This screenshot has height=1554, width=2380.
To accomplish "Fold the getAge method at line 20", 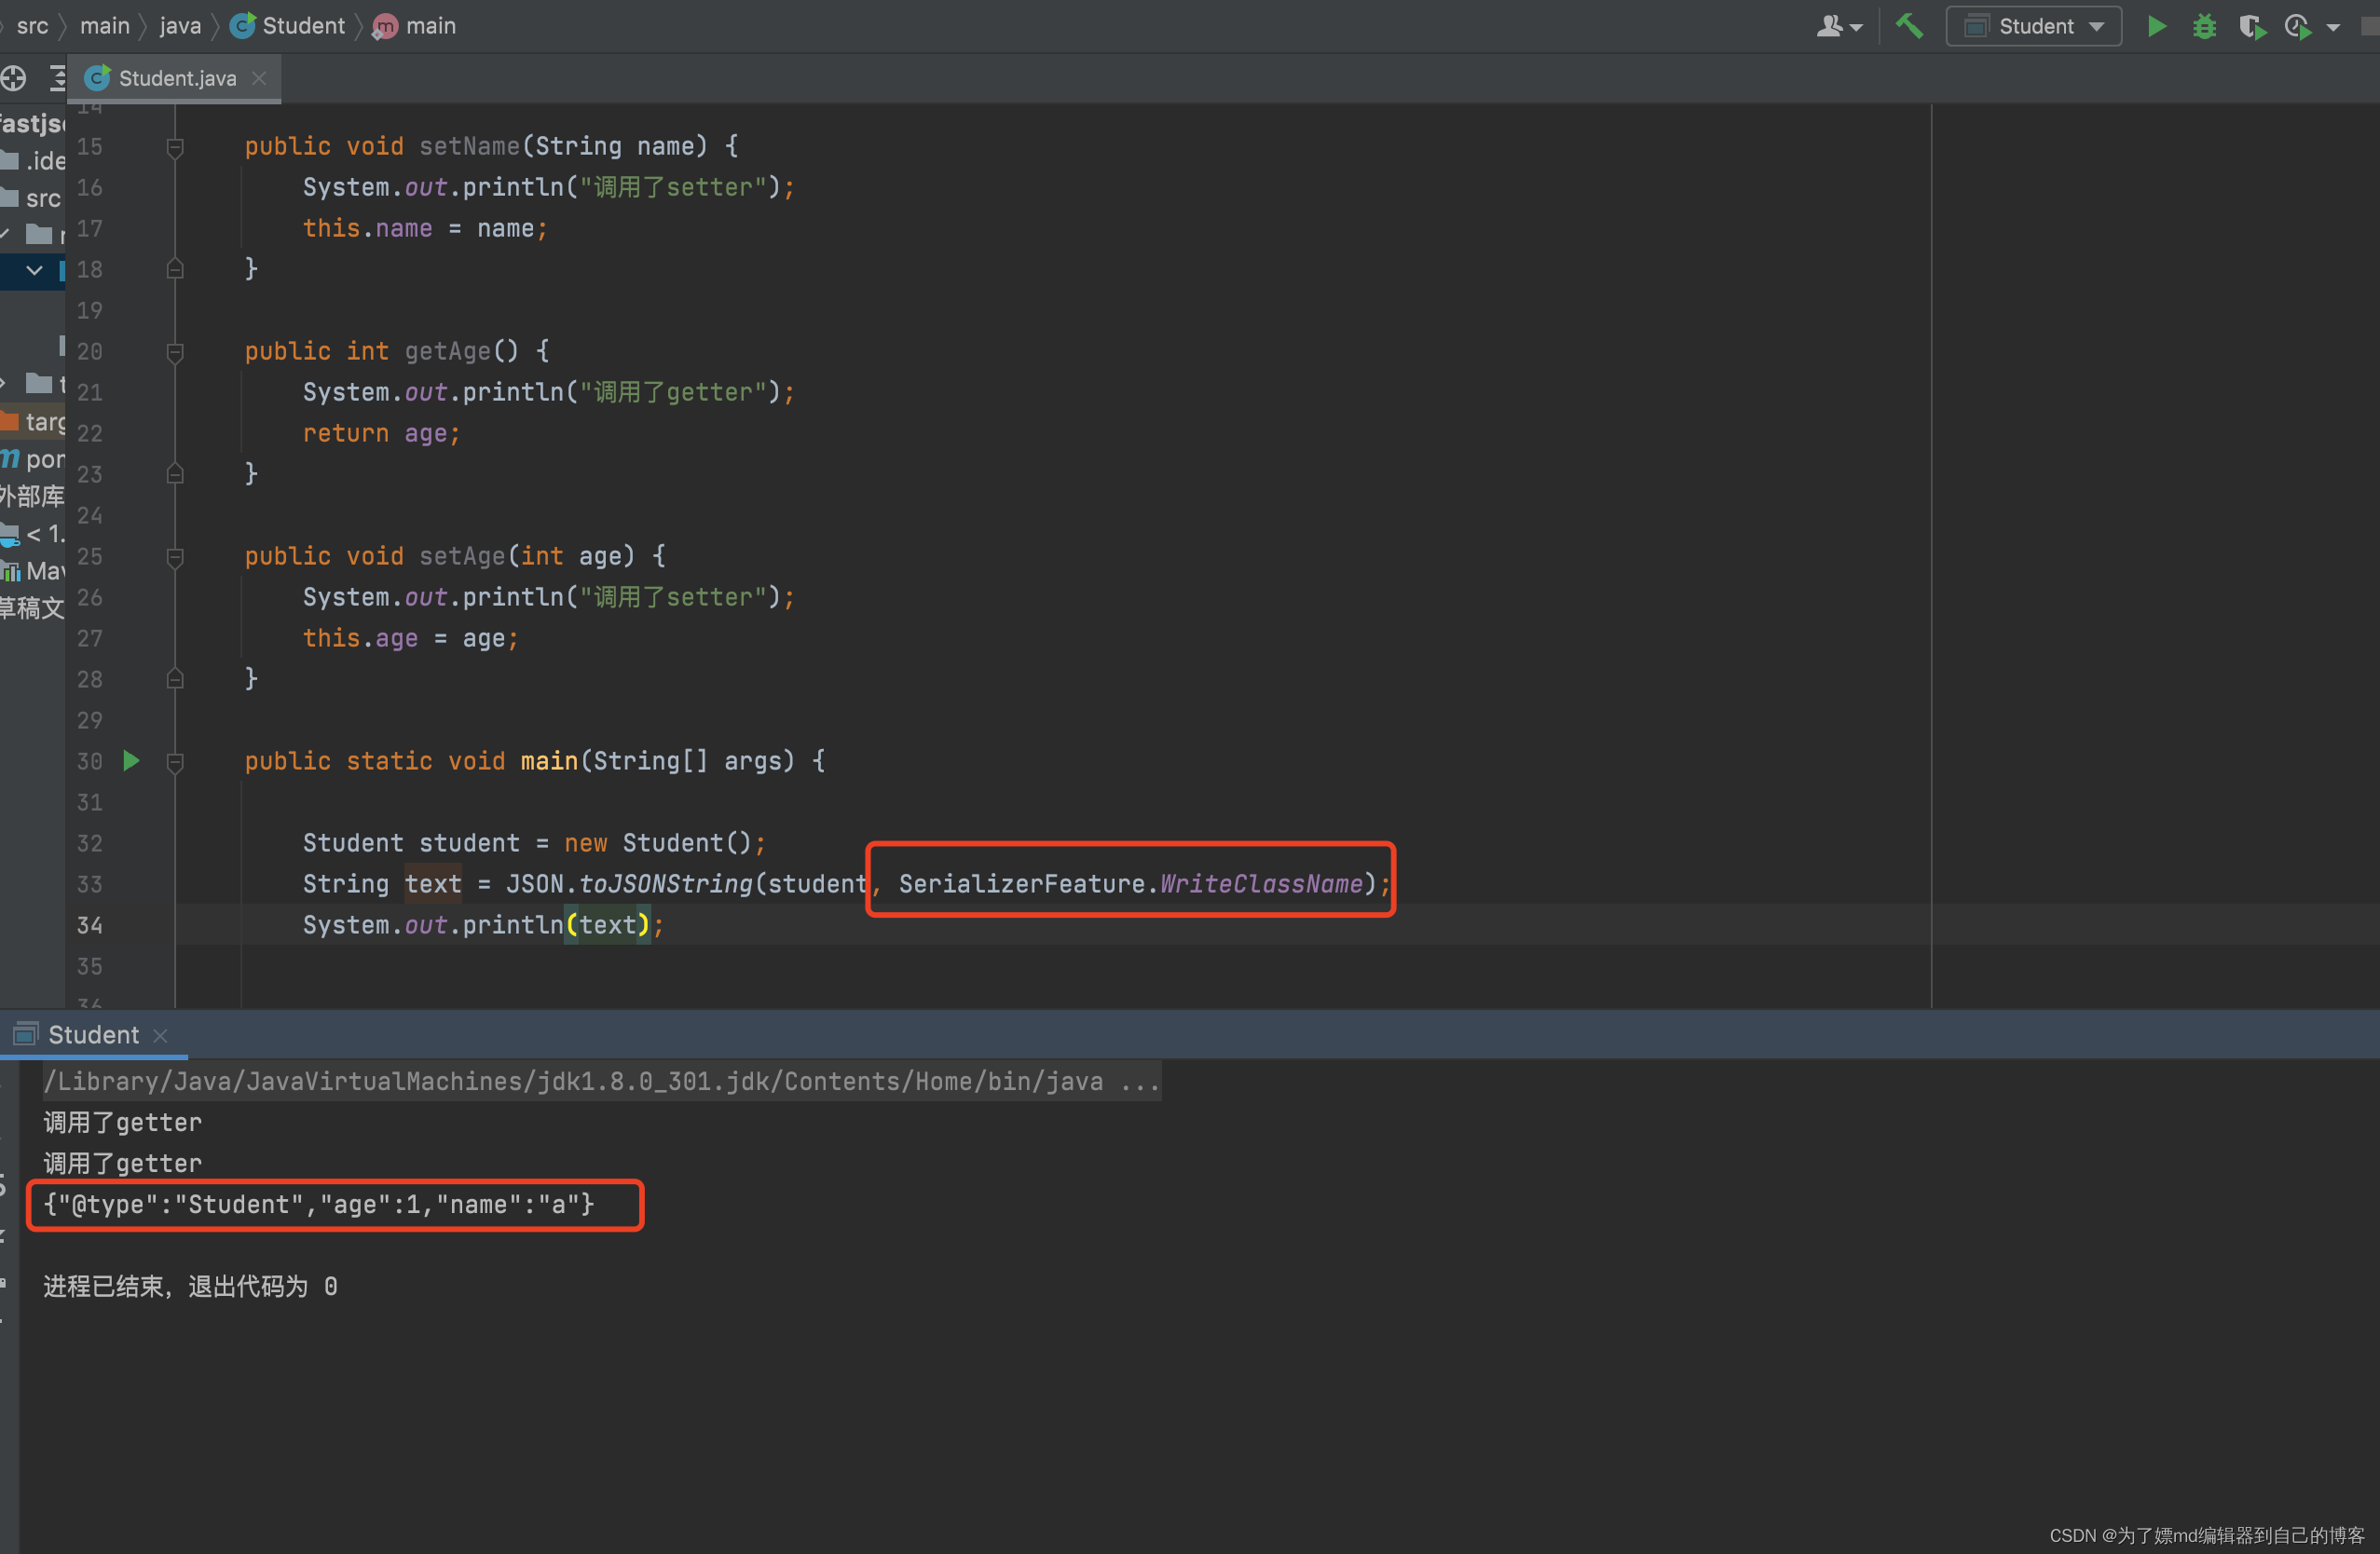I will (175, 352).
